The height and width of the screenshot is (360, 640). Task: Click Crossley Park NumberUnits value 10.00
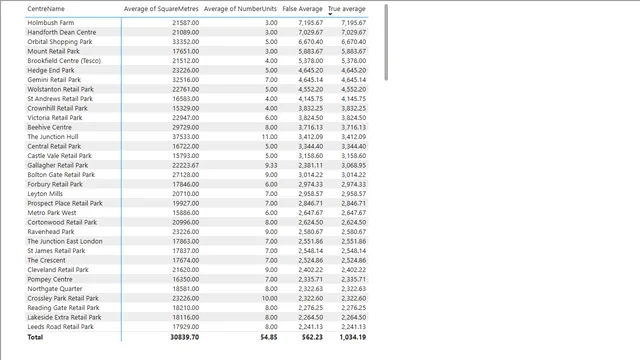pyautogui.click(x=269, y=298)
